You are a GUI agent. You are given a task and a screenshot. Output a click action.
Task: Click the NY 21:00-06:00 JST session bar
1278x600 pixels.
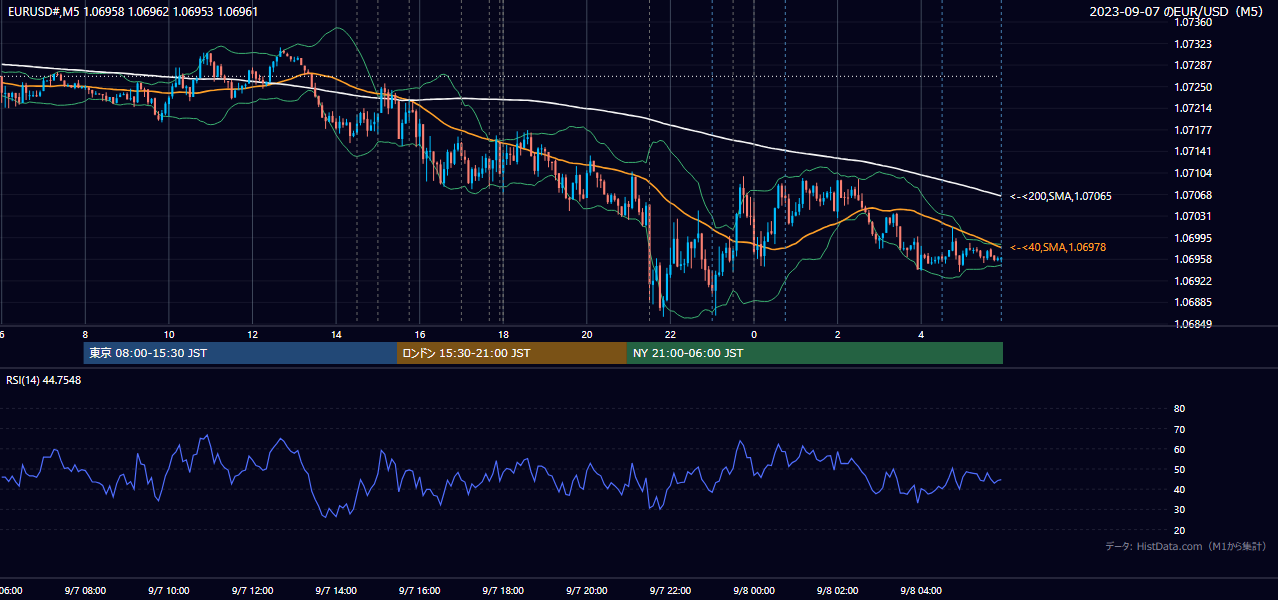(x=815, y=353)
